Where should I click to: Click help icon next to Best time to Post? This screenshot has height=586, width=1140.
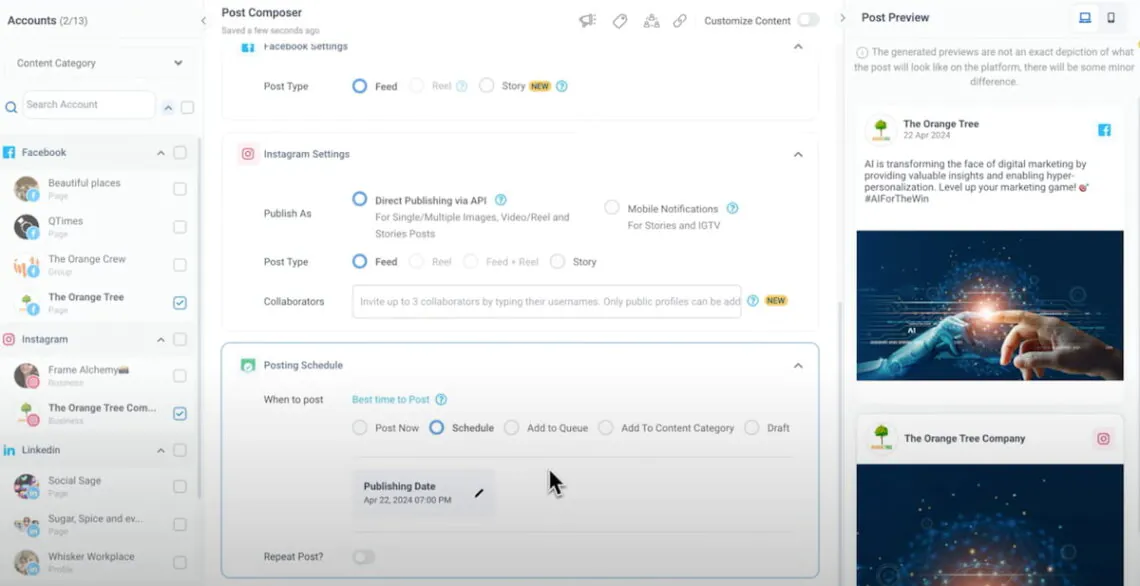coord(441,399)
